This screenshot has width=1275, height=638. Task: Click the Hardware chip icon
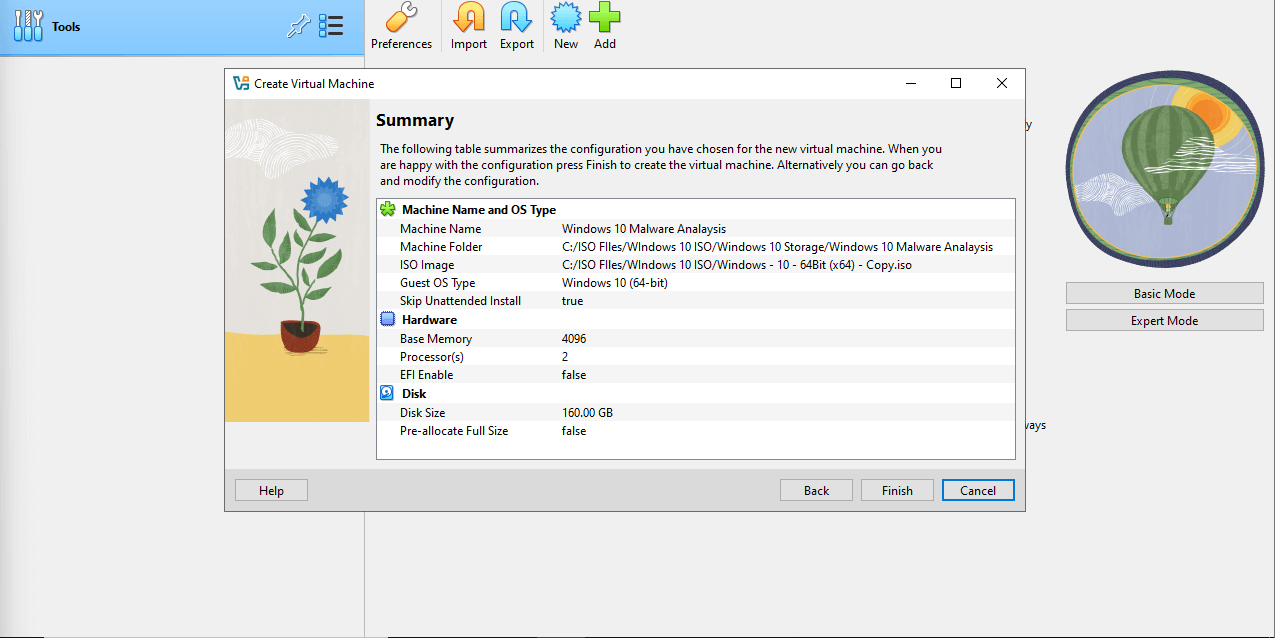(x=388, y=320)
